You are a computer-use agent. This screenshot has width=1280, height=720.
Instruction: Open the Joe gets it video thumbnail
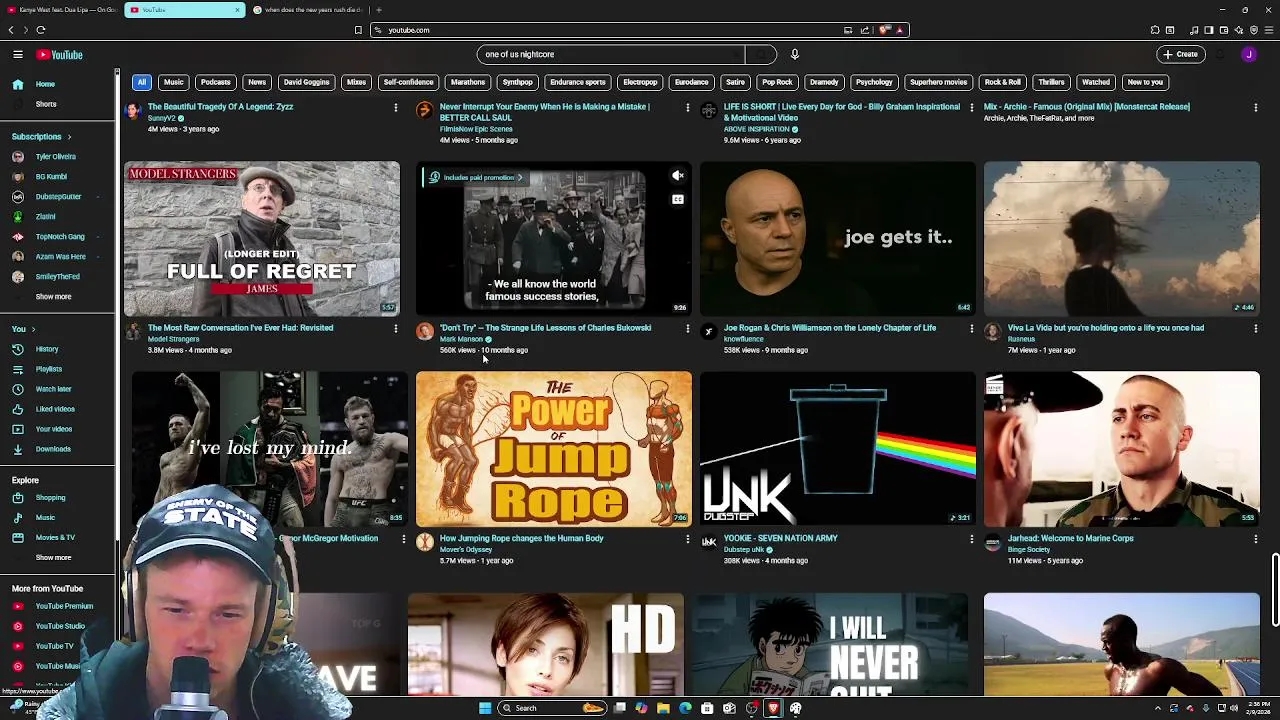(838, 239)
